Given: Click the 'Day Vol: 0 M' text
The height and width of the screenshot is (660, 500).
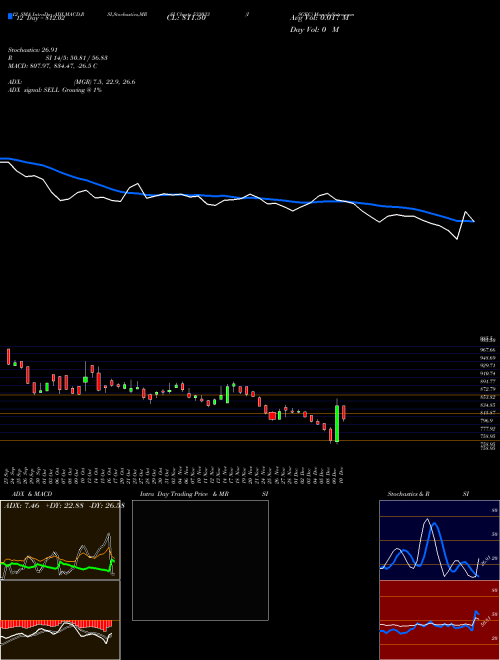Looking at the screenshot, I should pos(314,30).
